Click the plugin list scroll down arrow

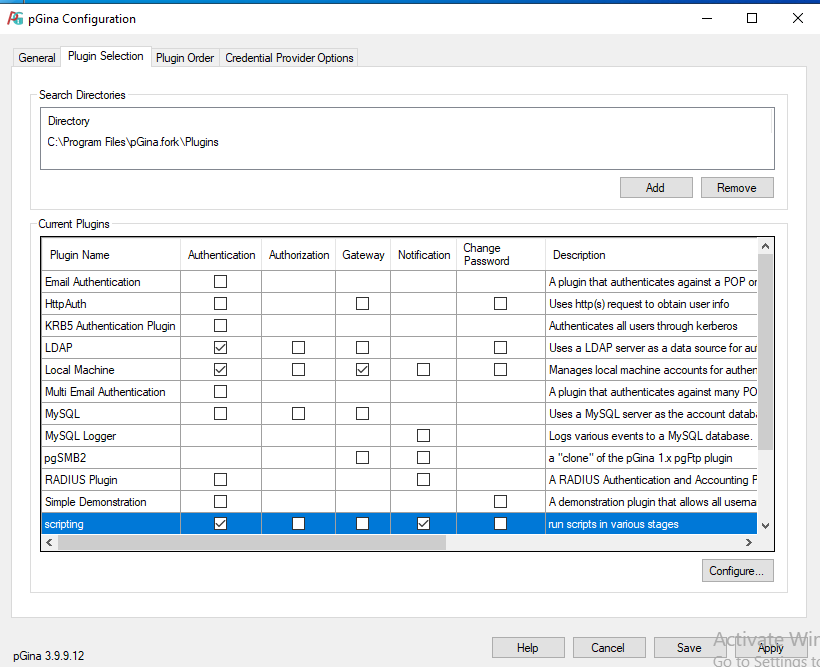click(765, 525)
